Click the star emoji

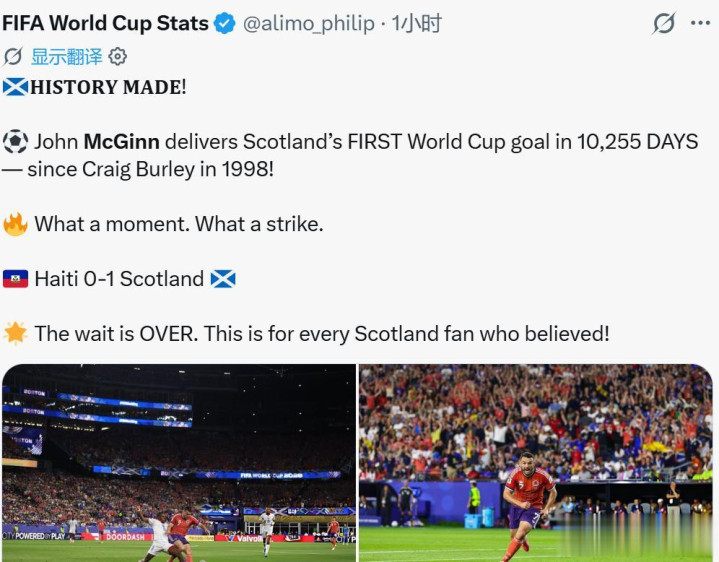click(15, 333)
